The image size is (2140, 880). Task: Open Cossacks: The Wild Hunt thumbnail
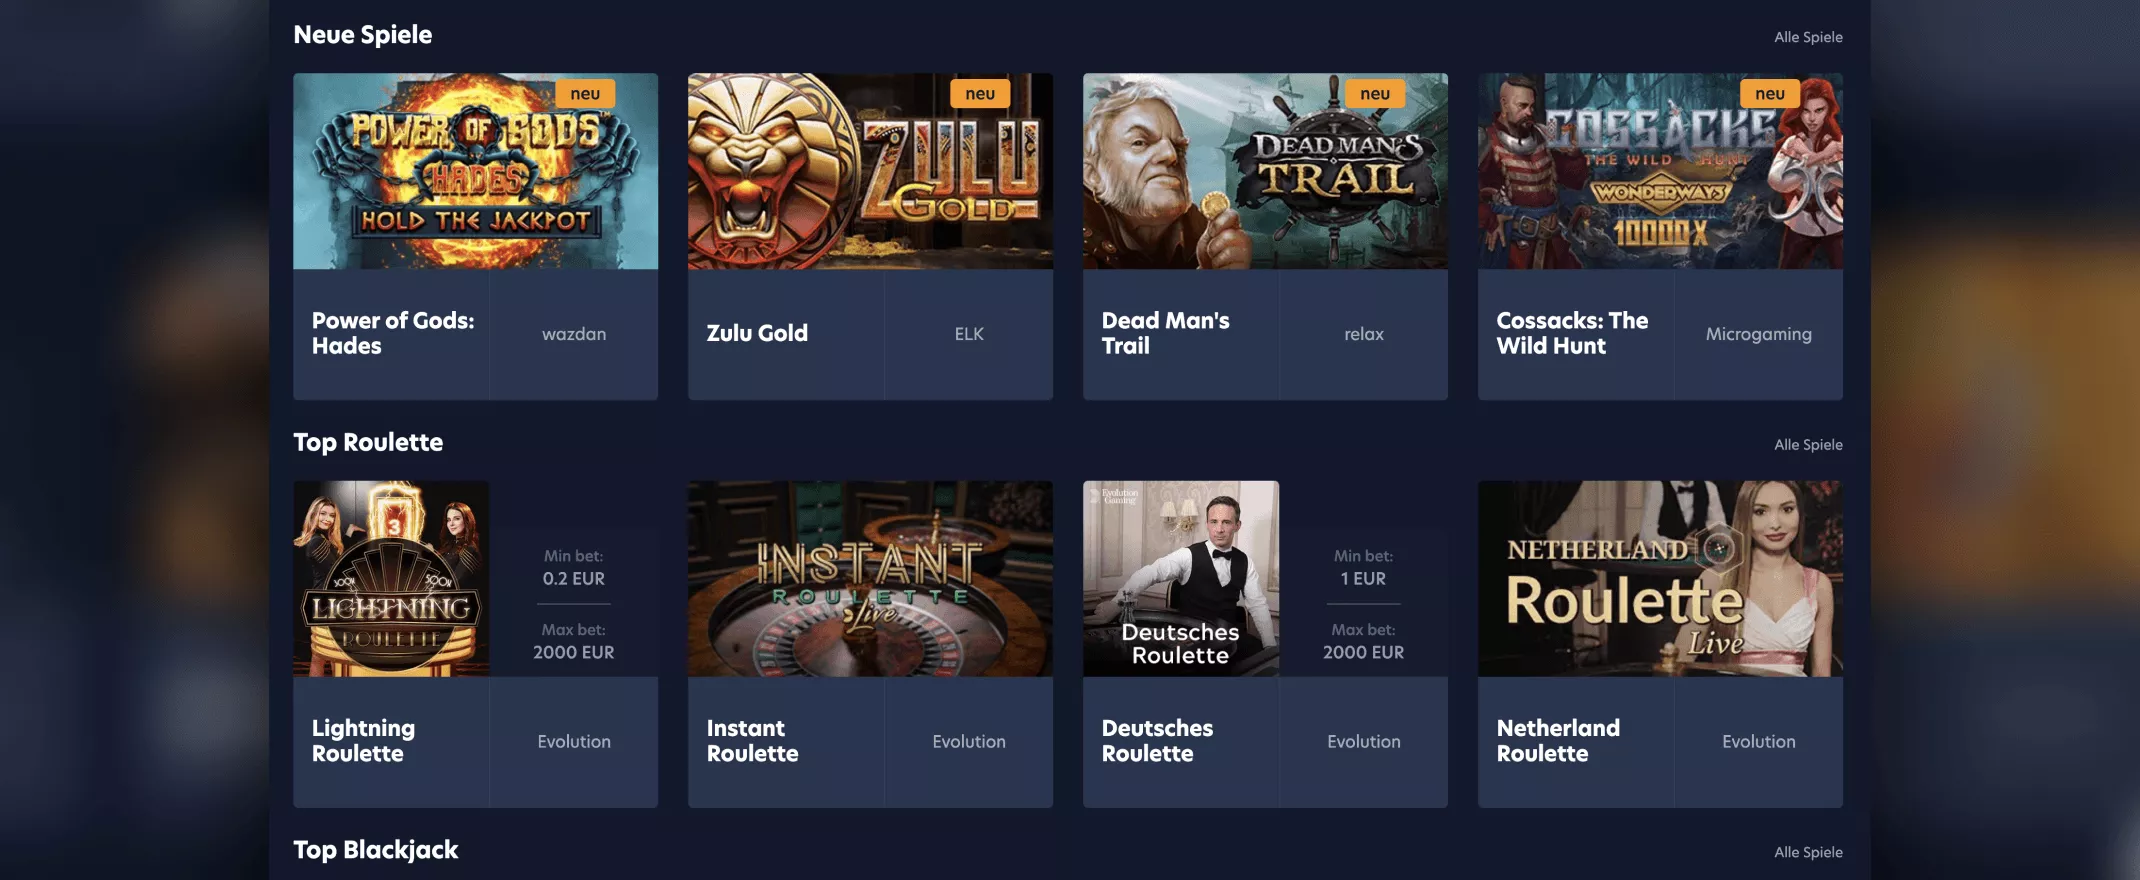coord(1660,171)
